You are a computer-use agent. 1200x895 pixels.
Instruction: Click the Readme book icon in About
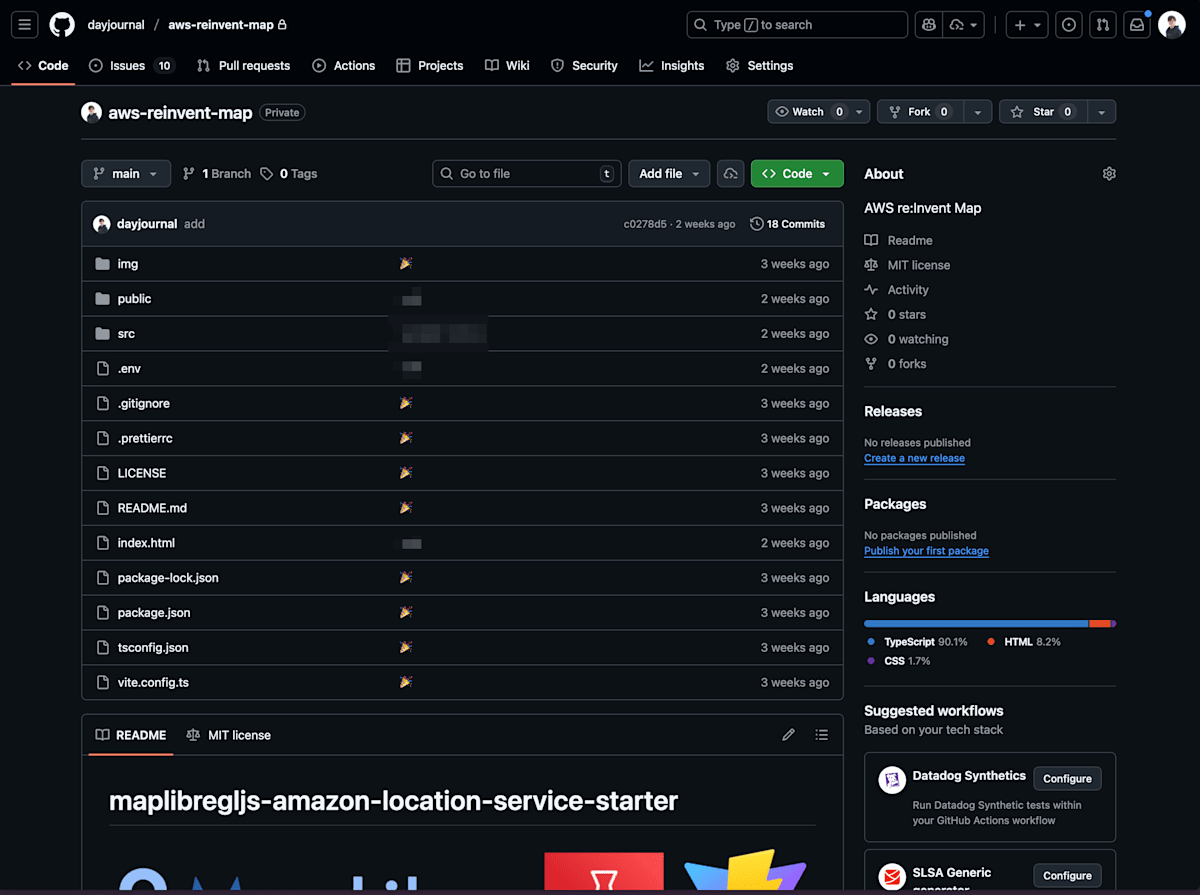click(x=871, y=240)
